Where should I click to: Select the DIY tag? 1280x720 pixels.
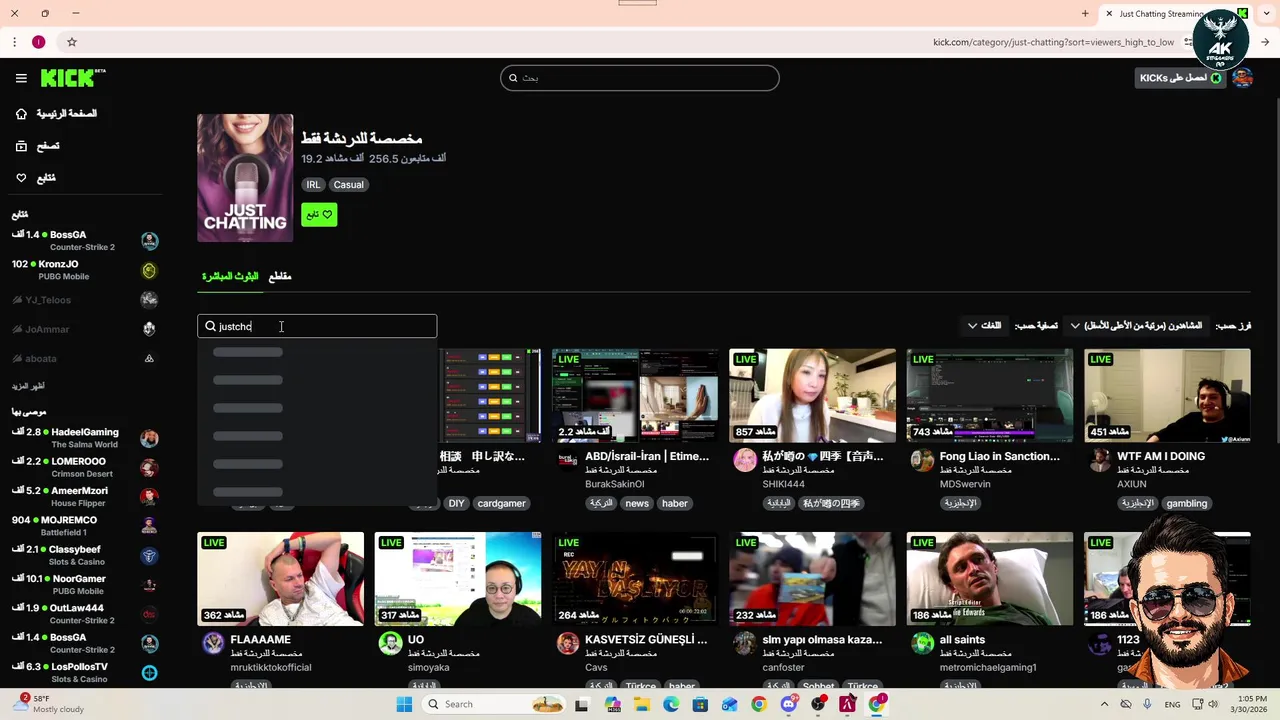457,504
